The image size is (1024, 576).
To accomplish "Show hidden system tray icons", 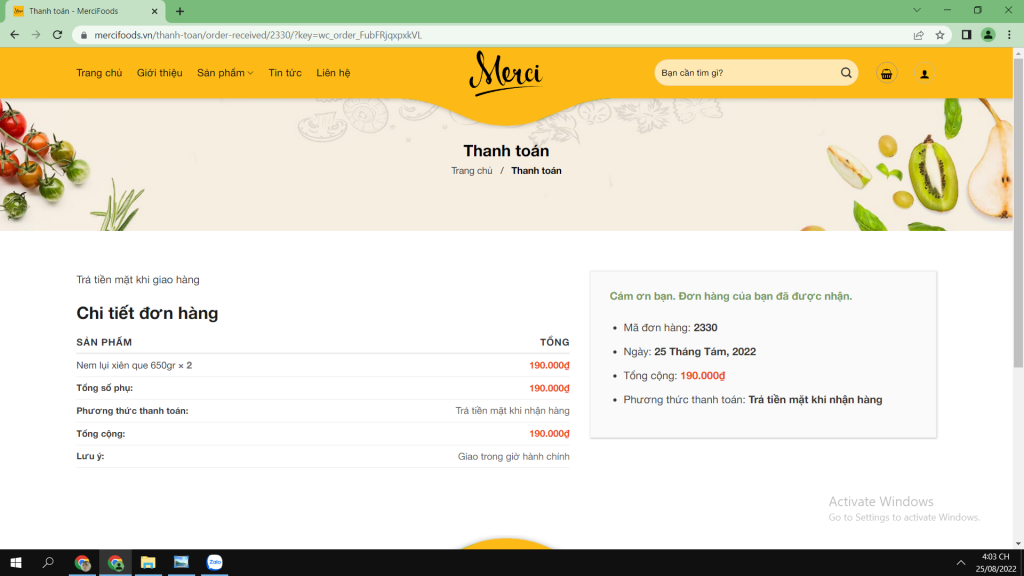I will coord(961,563).
